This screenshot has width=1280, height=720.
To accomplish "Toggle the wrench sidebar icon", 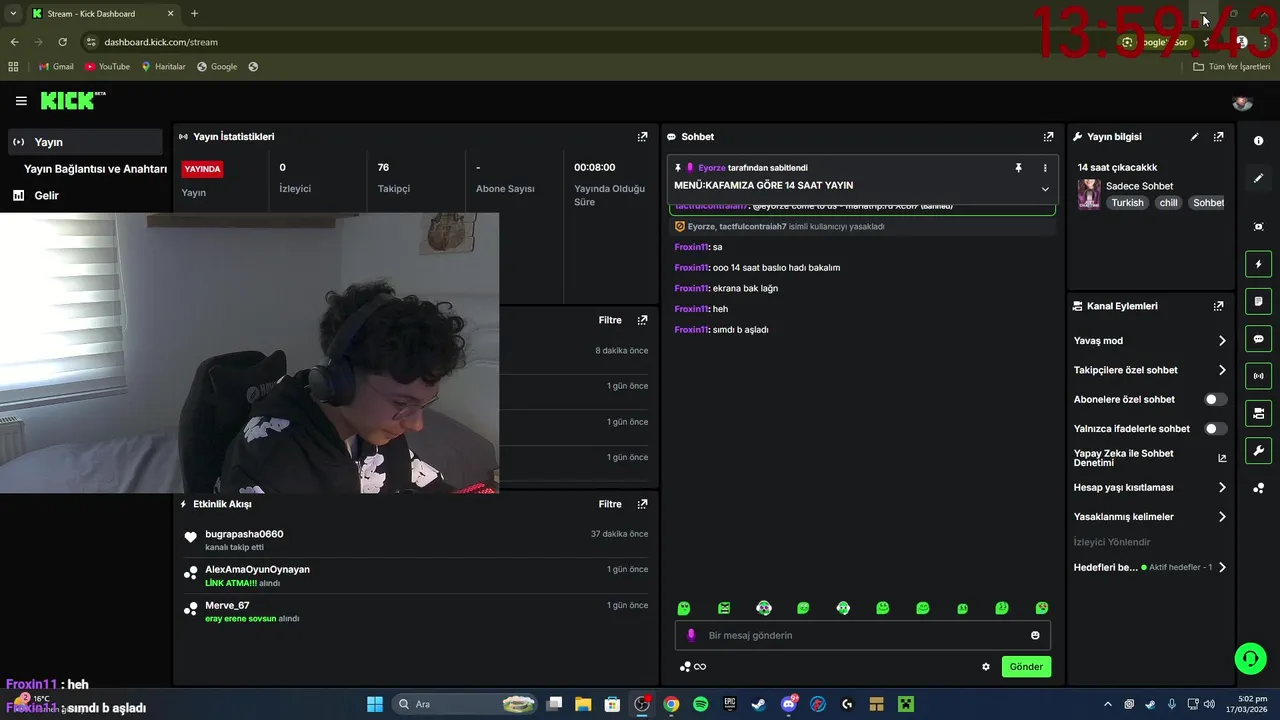I will (x=1258, y=451).
